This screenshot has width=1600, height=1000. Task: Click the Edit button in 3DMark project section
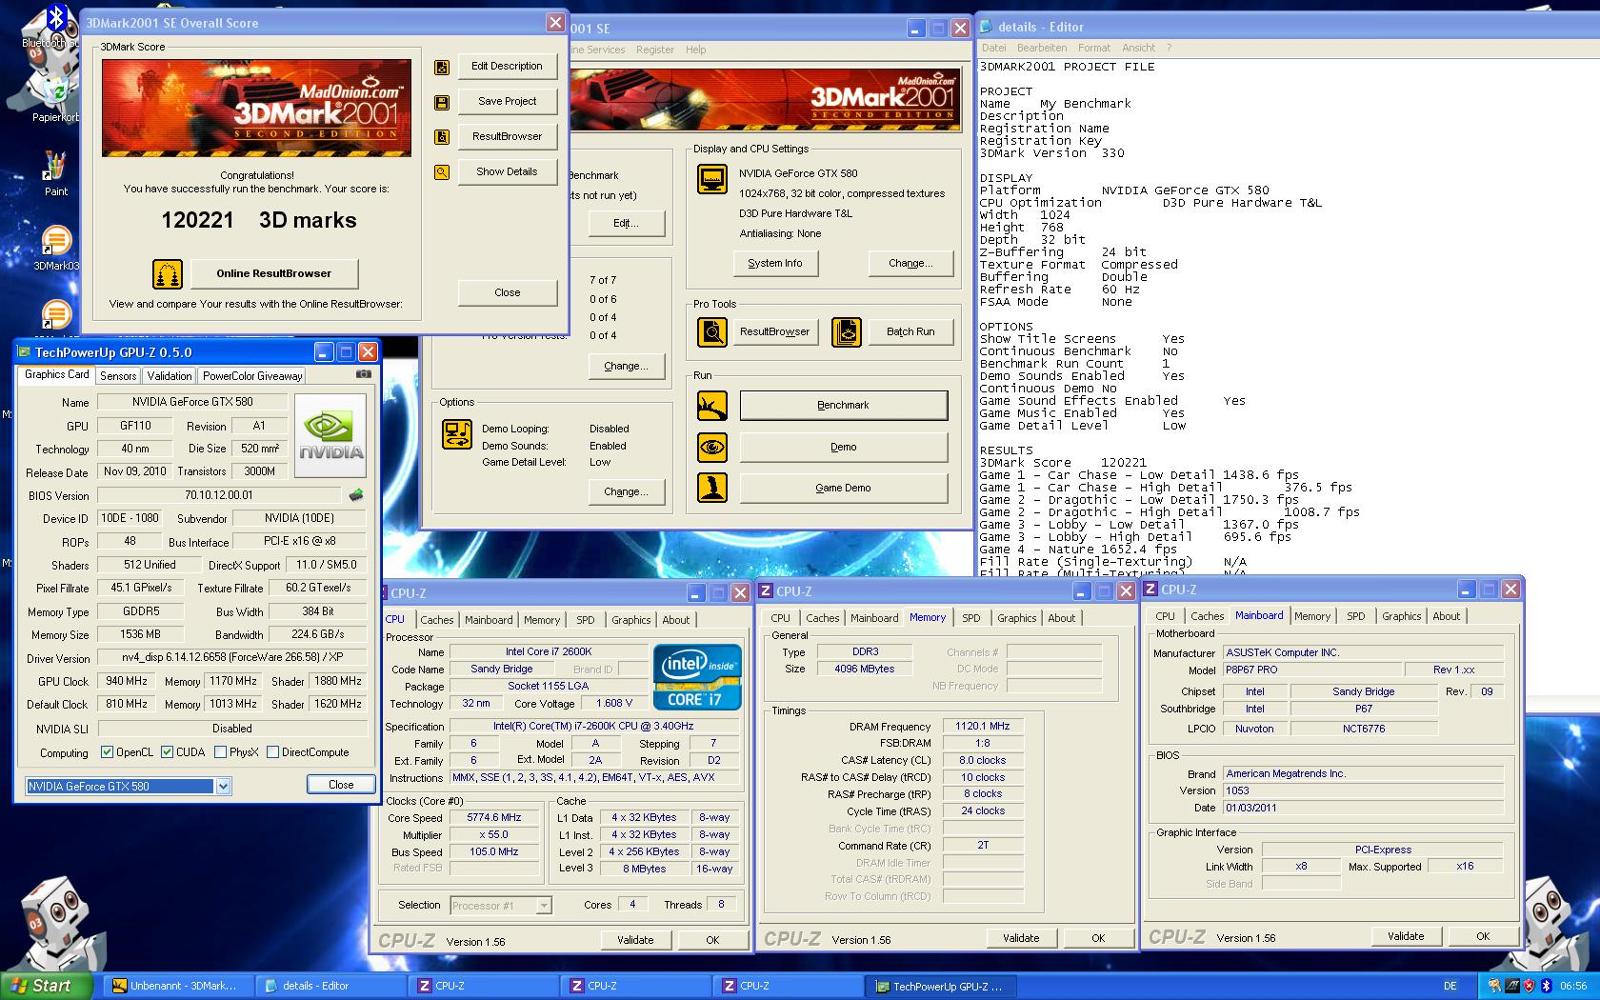coord(626,223)
